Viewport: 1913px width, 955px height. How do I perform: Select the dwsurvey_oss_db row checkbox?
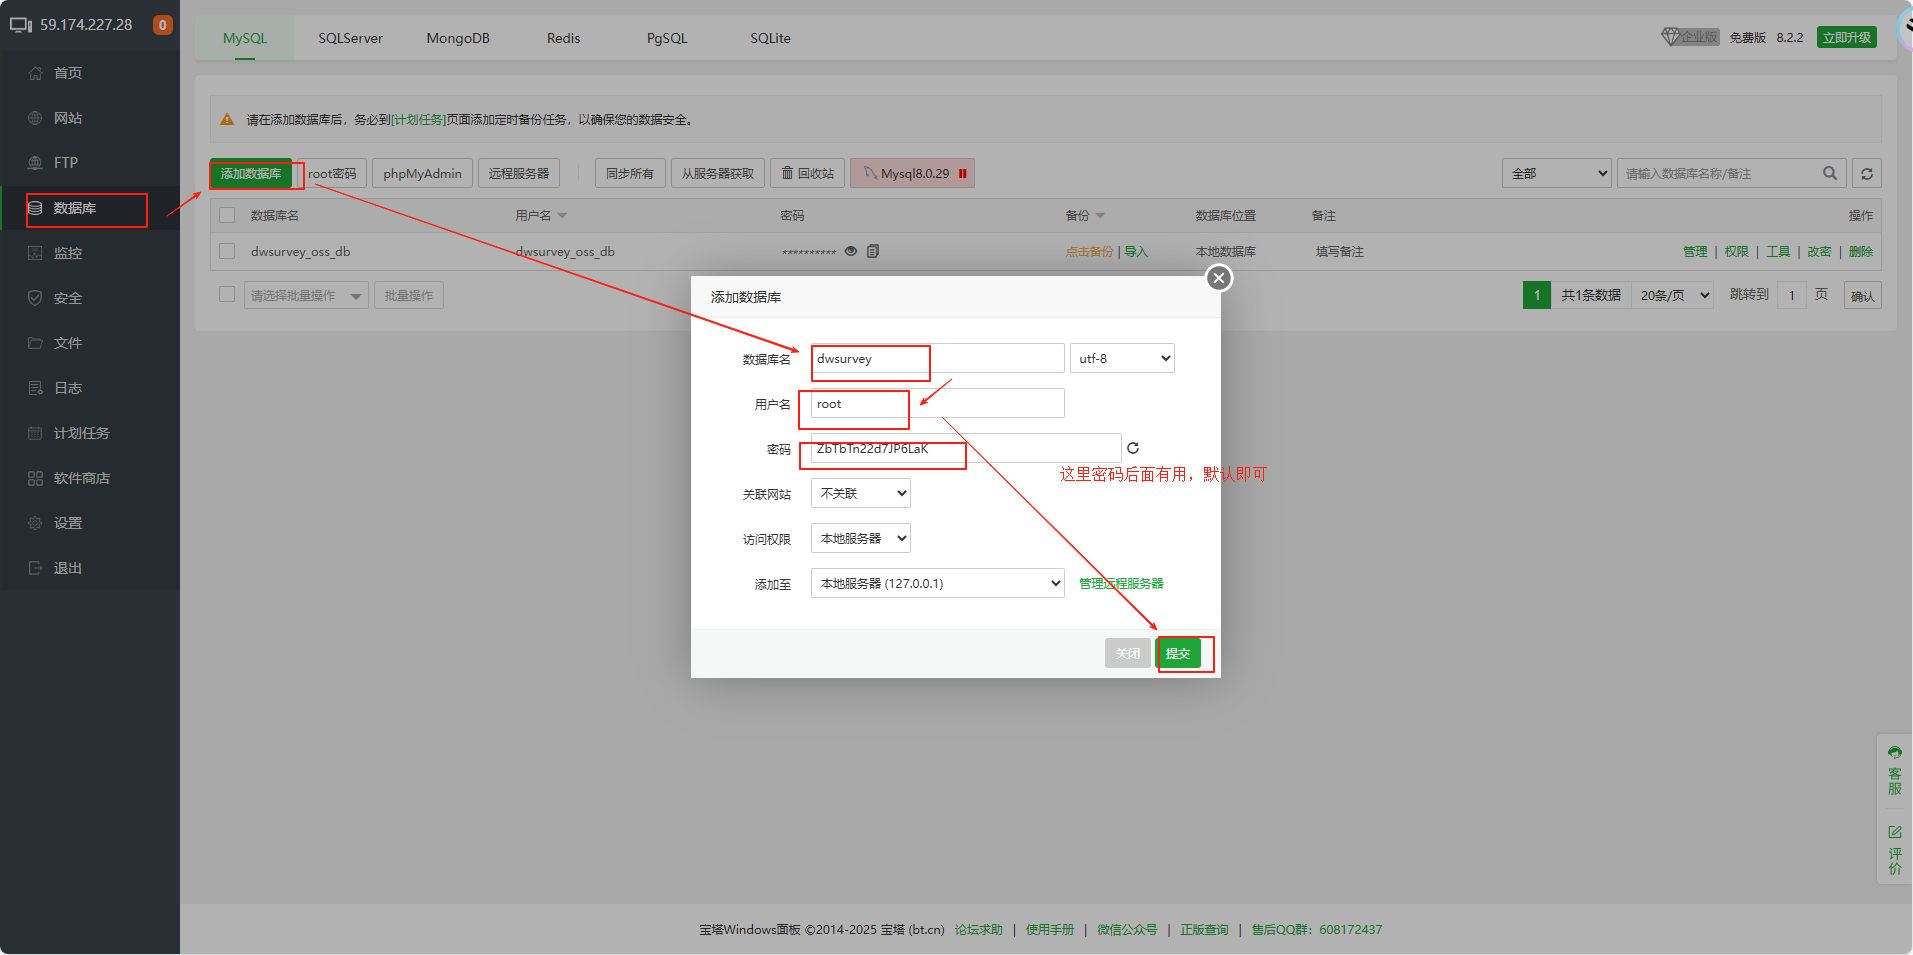tap(227, 251)
